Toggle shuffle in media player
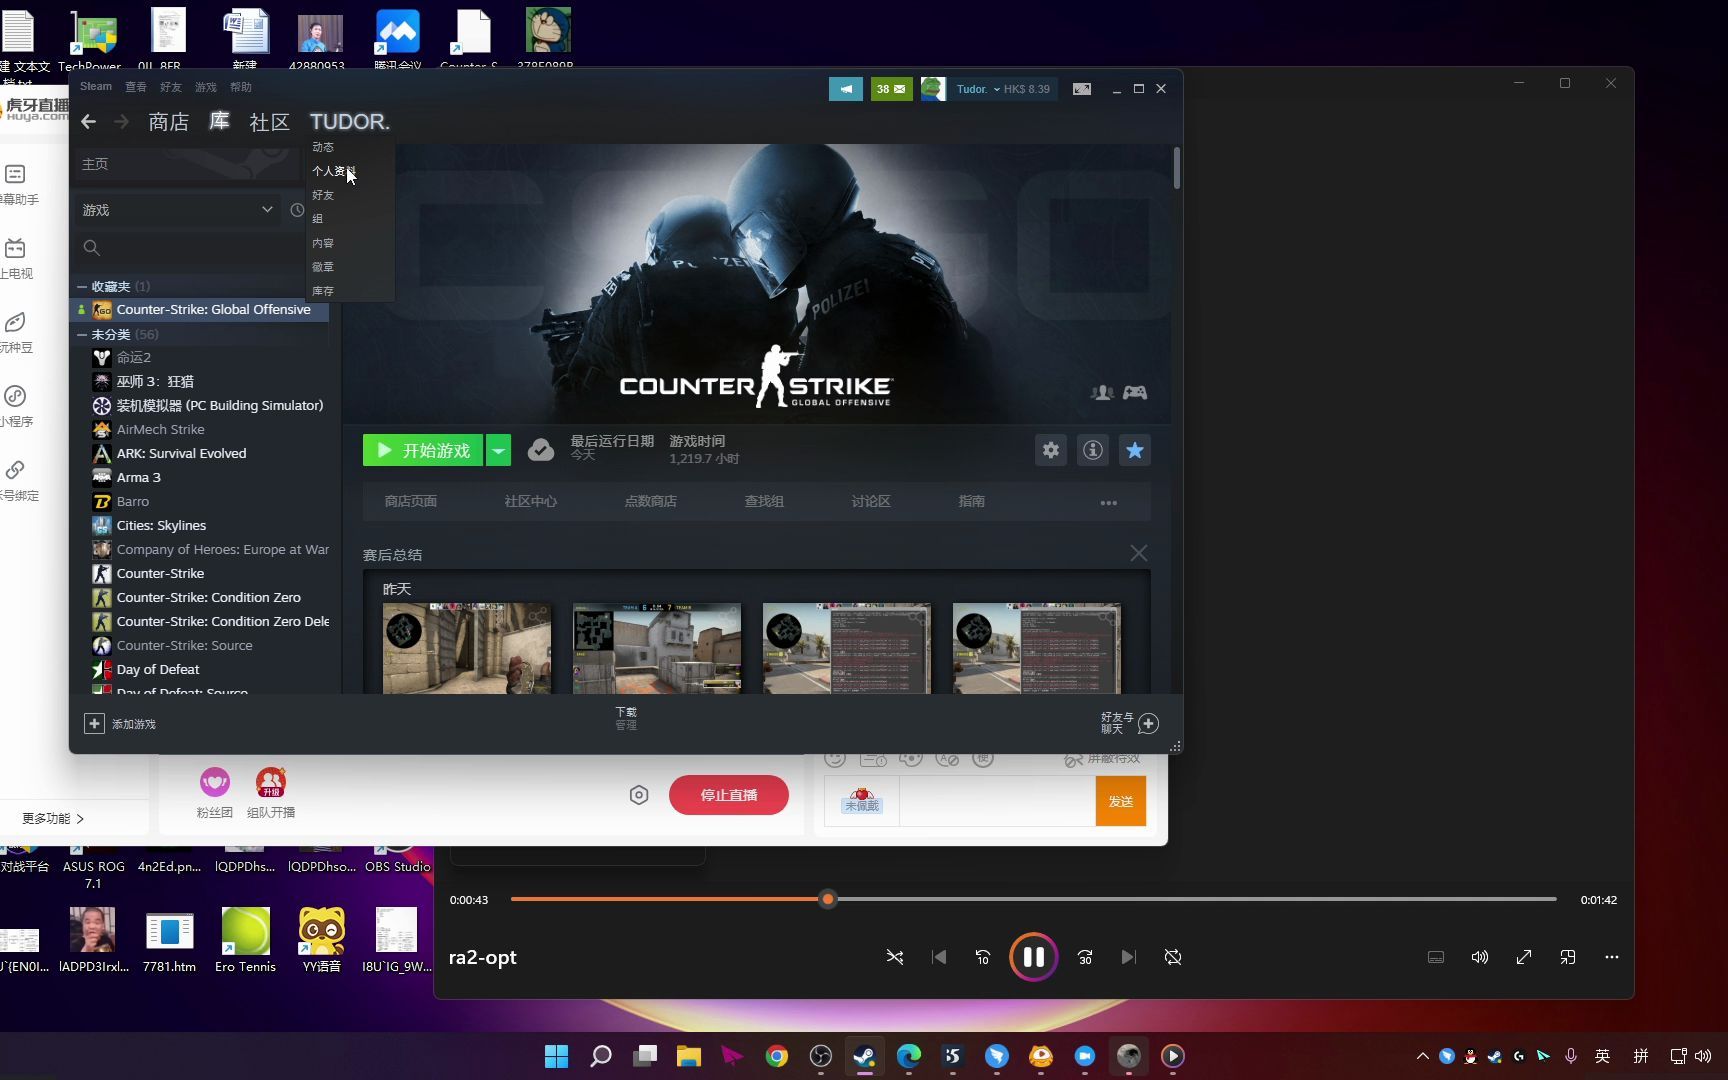The image size is (1728, 1080). coord(895,957)
